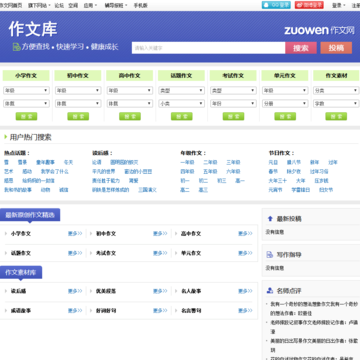Click 更多 link beside 名人故事
The image size is (360, 360).
pos(245,291)
